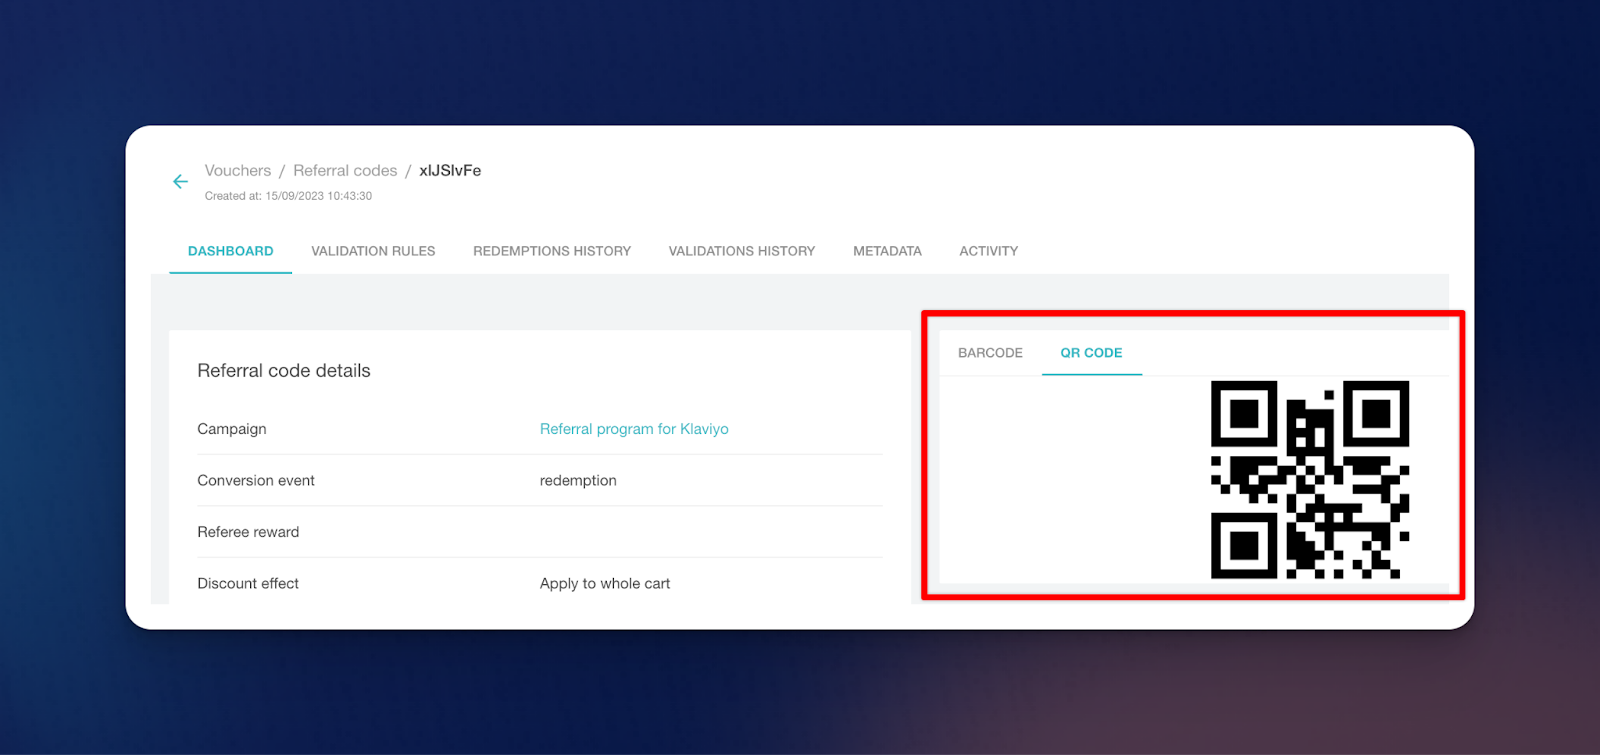Click the Referral code details heading
This screenshot has height=755, width=1600.
[x=284, y=371]
